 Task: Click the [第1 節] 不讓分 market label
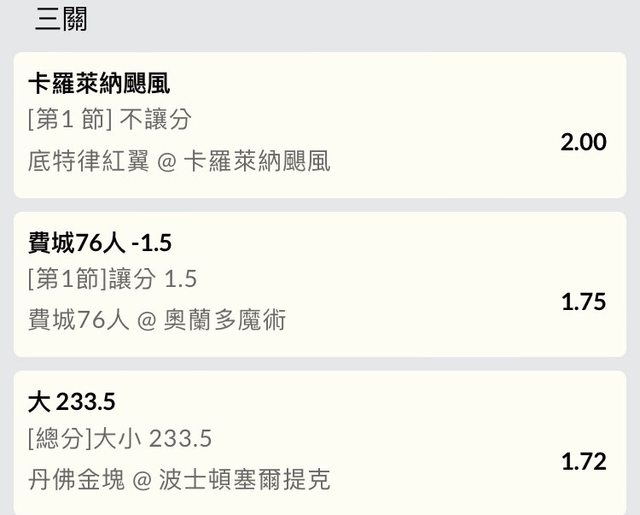(x=110, y=121)
